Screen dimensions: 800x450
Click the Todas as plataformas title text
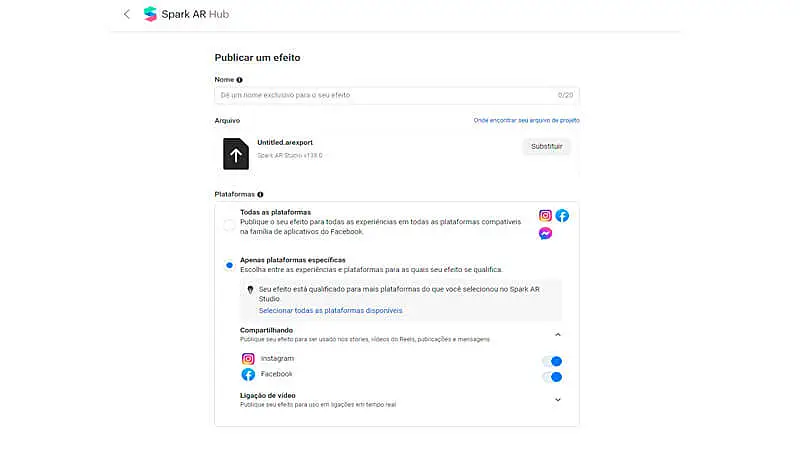pos(276,212)
